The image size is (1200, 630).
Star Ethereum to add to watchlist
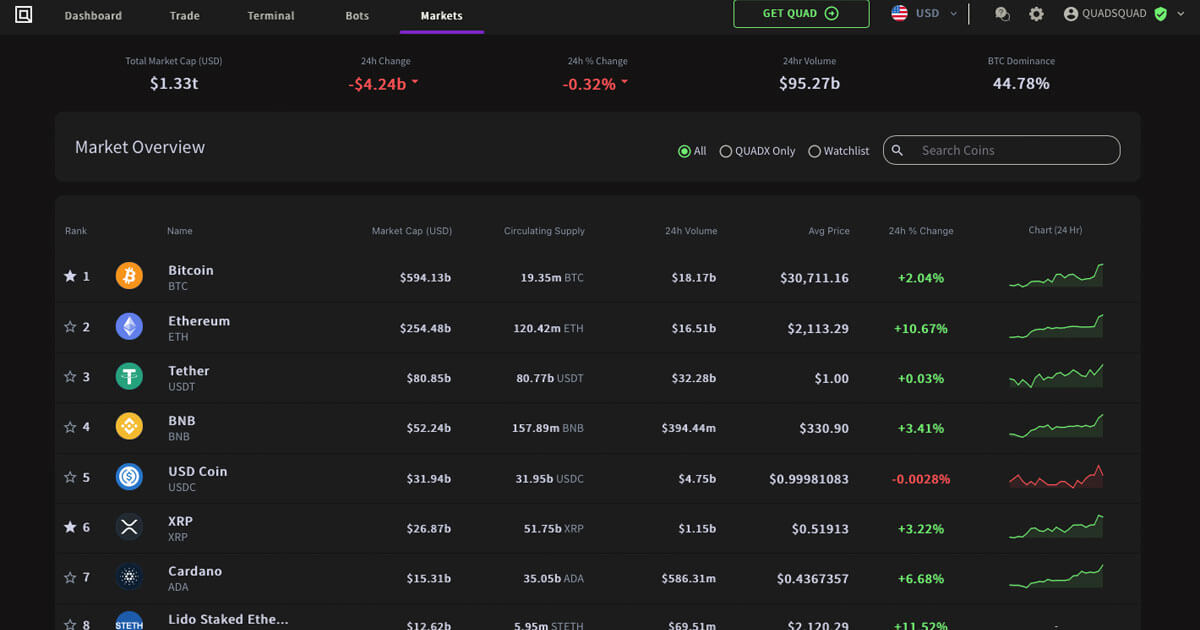tap(70, 326)
